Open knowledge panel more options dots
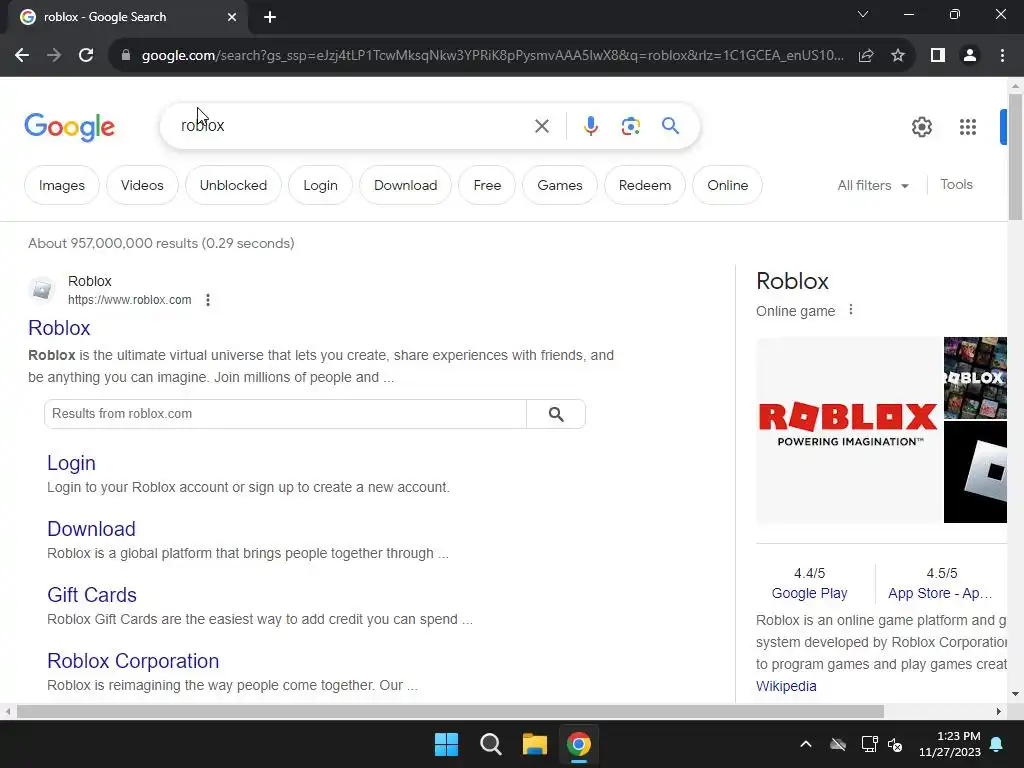Image resolution: width=1024 pixels, height=768 pixels. pos(850,310)
